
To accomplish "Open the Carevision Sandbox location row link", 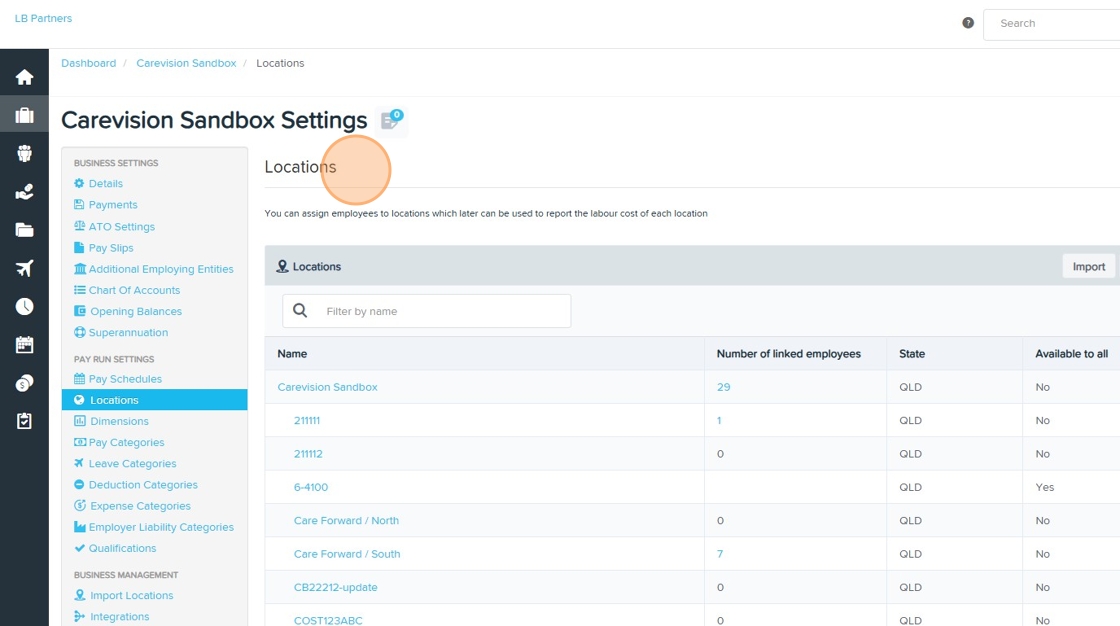I will pos(327,387).
